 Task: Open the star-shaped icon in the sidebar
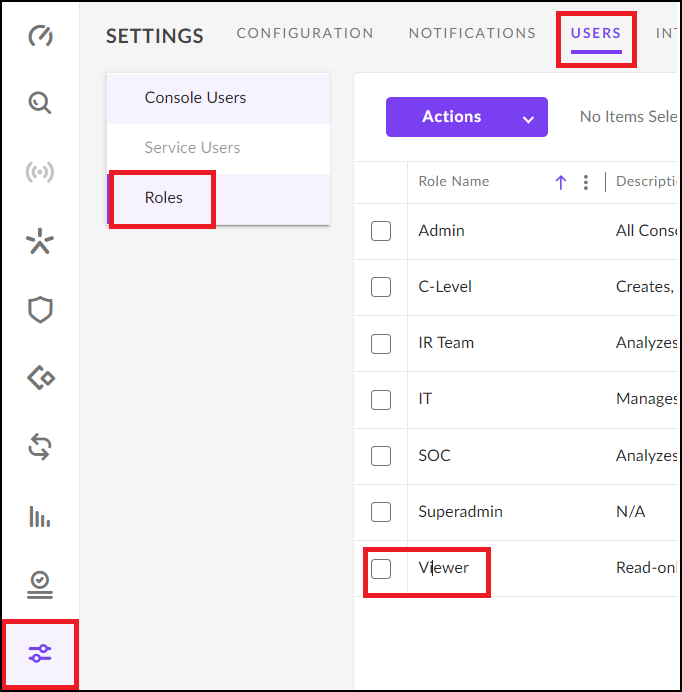click(40, 241)
